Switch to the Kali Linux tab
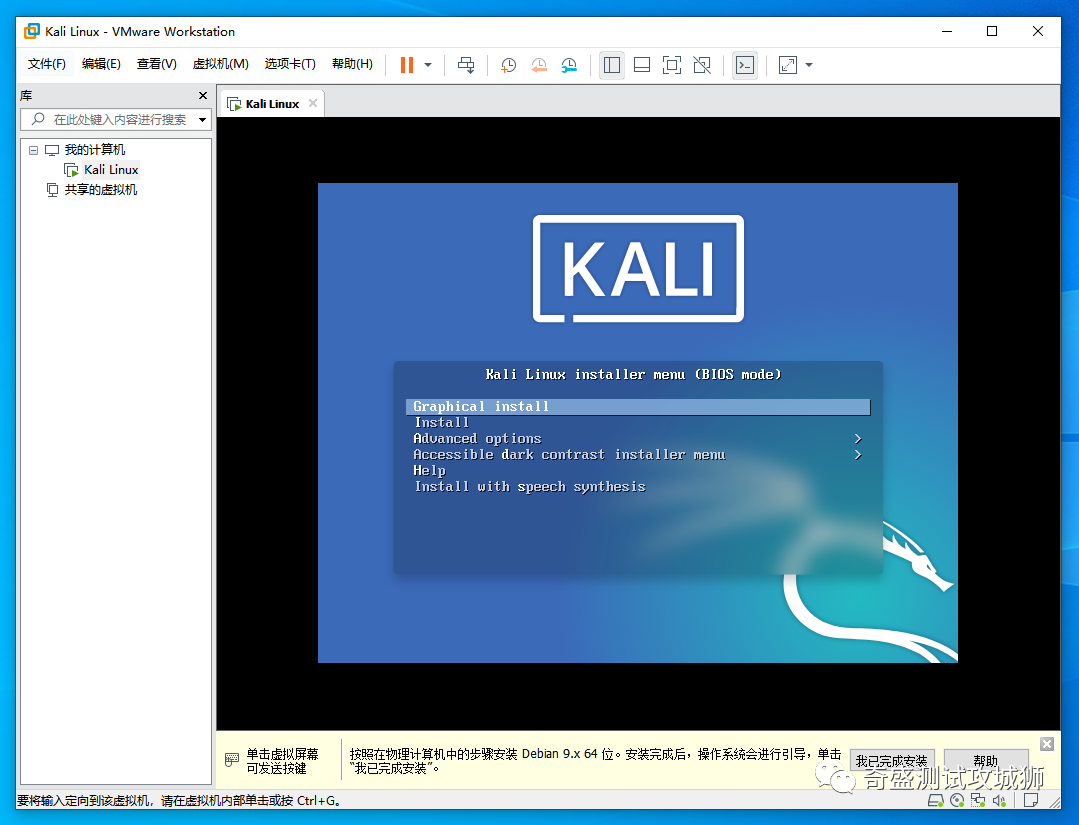The width and height of the screenshot is (1079, 825). point(272,104)
